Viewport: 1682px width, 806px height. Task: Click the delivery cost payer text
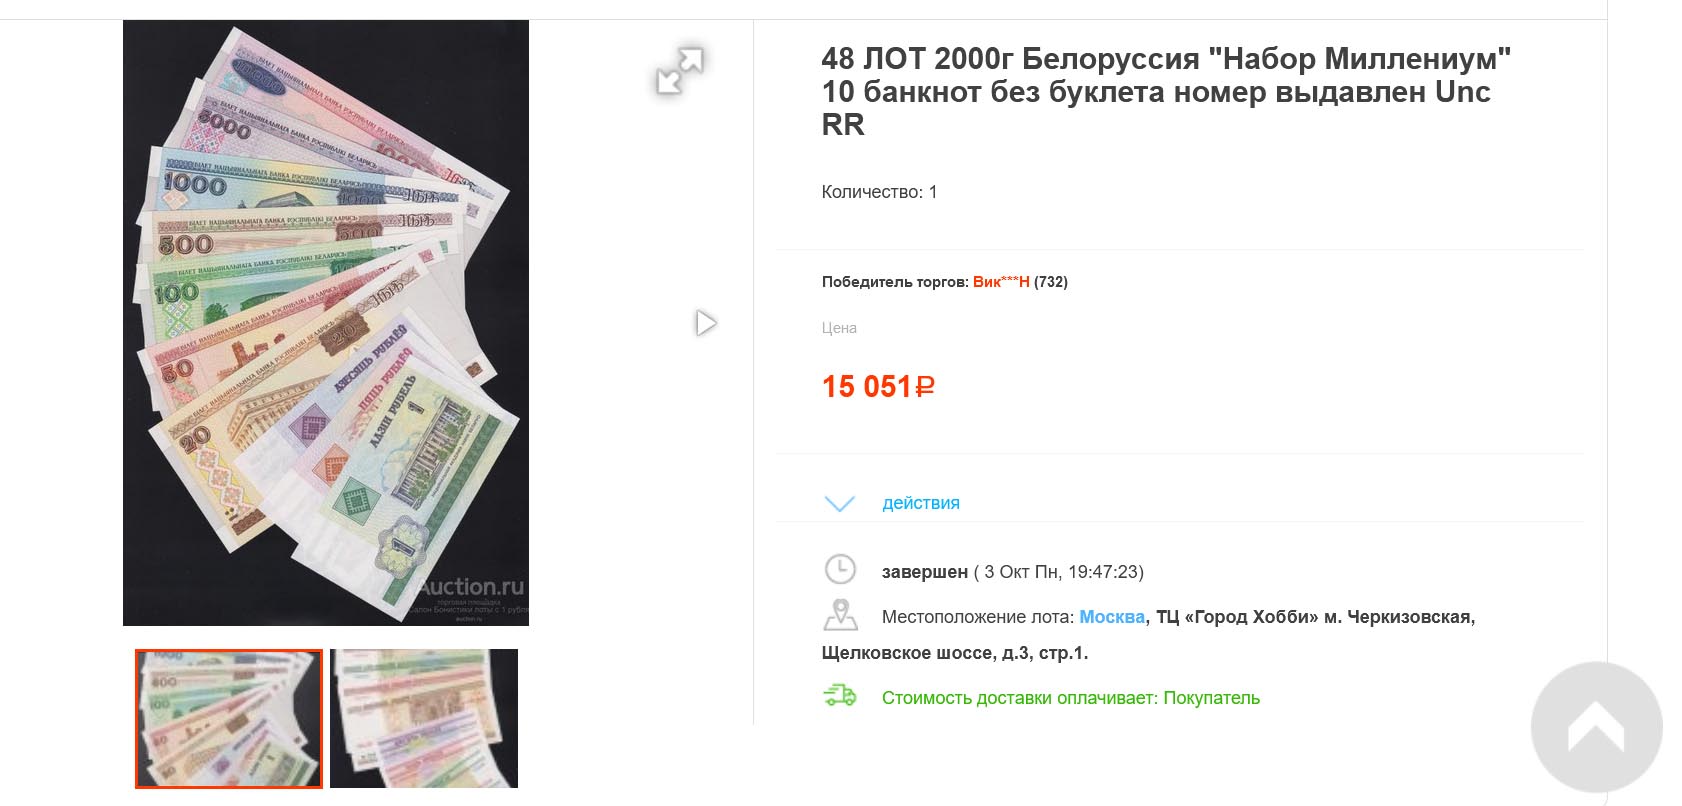[x=1070, y=698]
